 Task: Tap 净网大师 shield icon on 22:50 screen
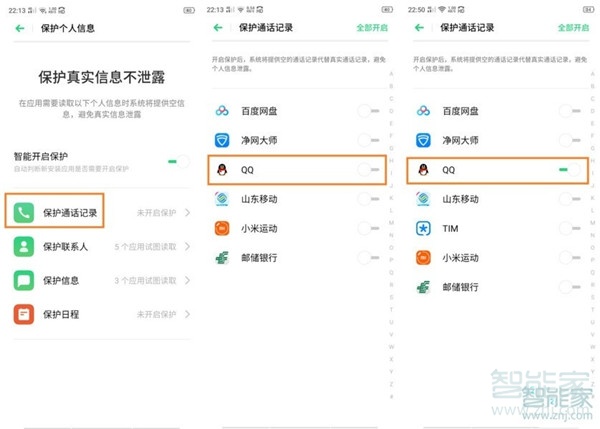pyautogui.click(x=423, y=140)
